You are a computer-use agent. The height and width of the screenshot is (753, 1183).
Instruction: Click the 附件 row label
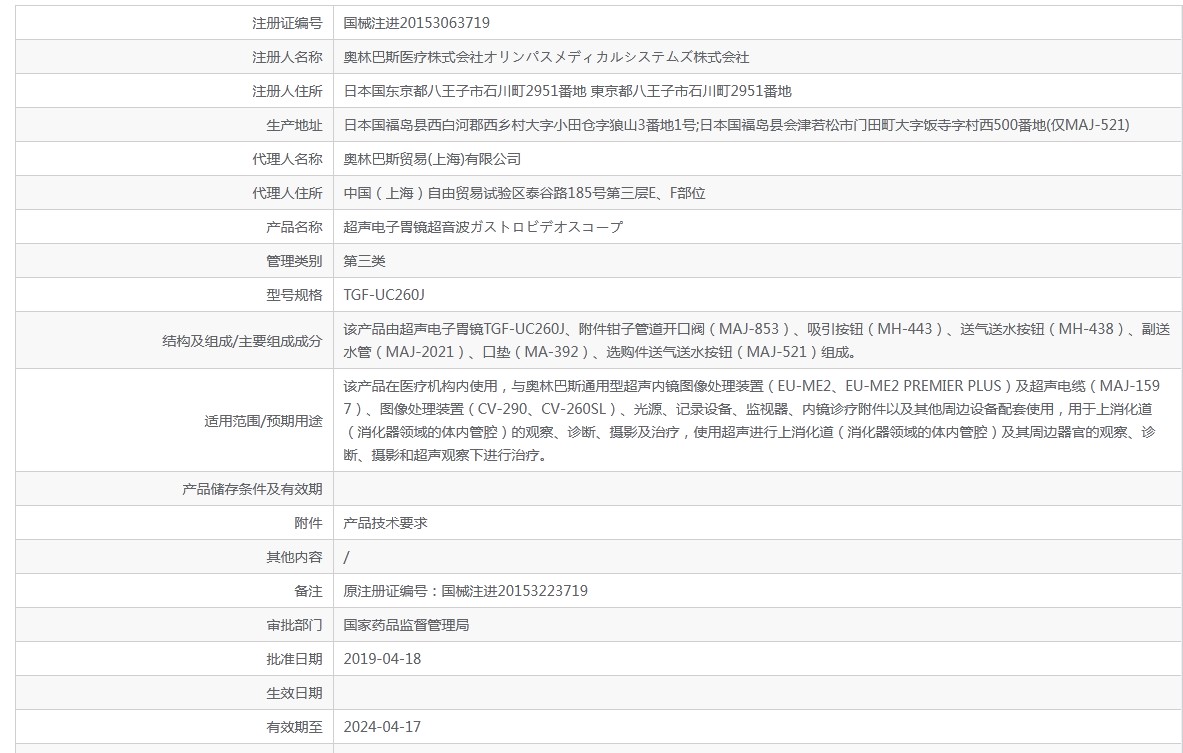point(308,524)
